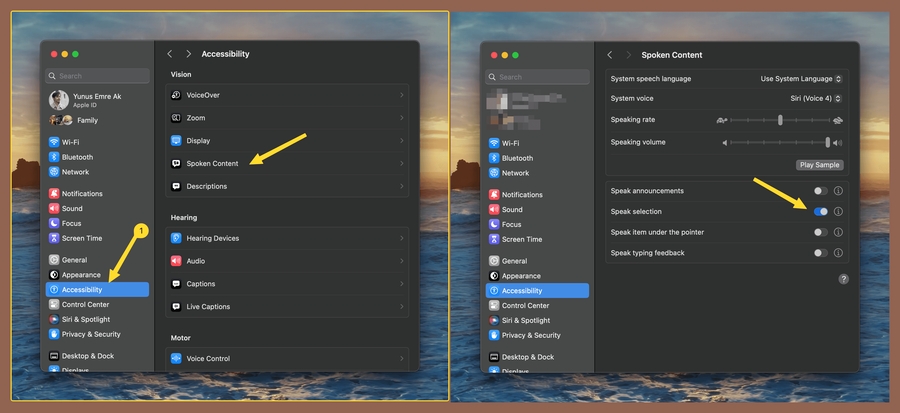Viewport: 900px width, 413px height.
Task: Click the Zoom accessibility icon
Action: pos(176,118)
